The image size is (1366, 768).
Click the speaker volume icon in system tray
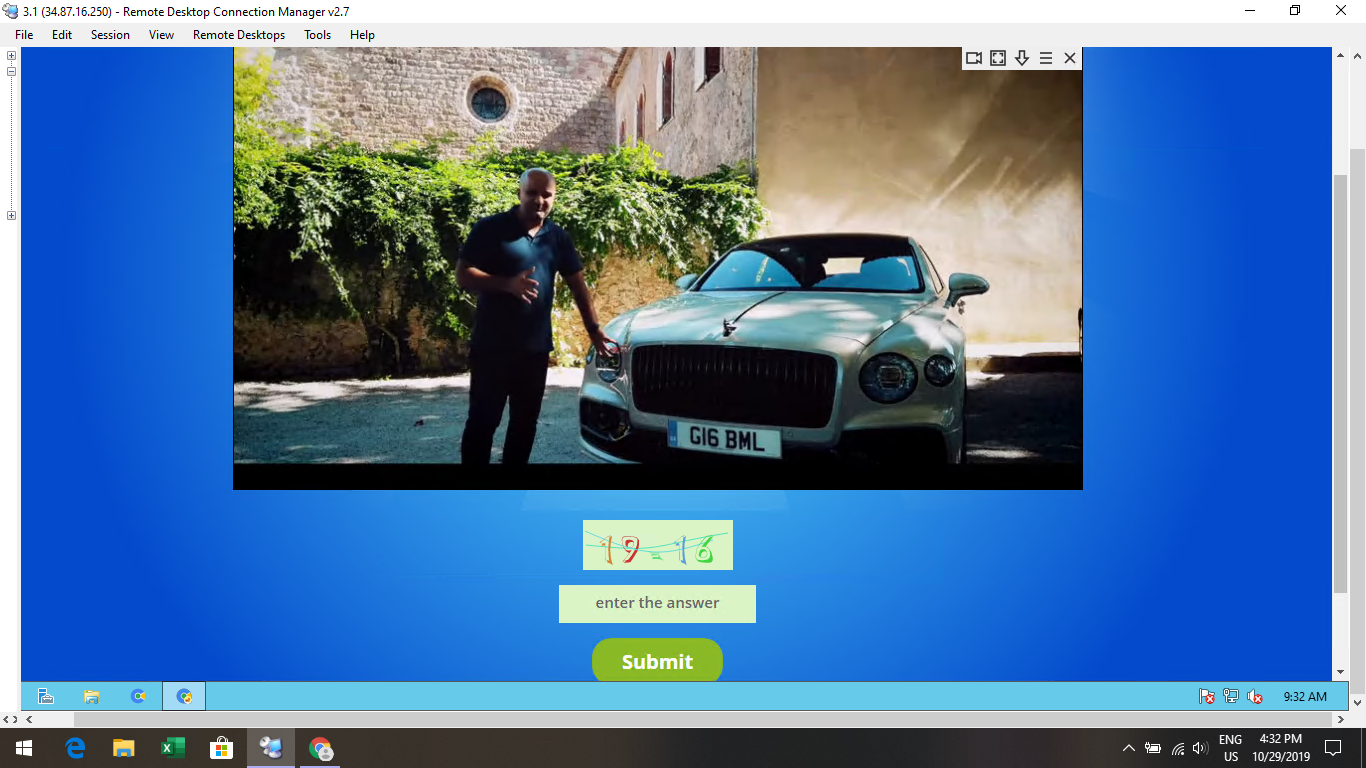(x=1201, y=748)
